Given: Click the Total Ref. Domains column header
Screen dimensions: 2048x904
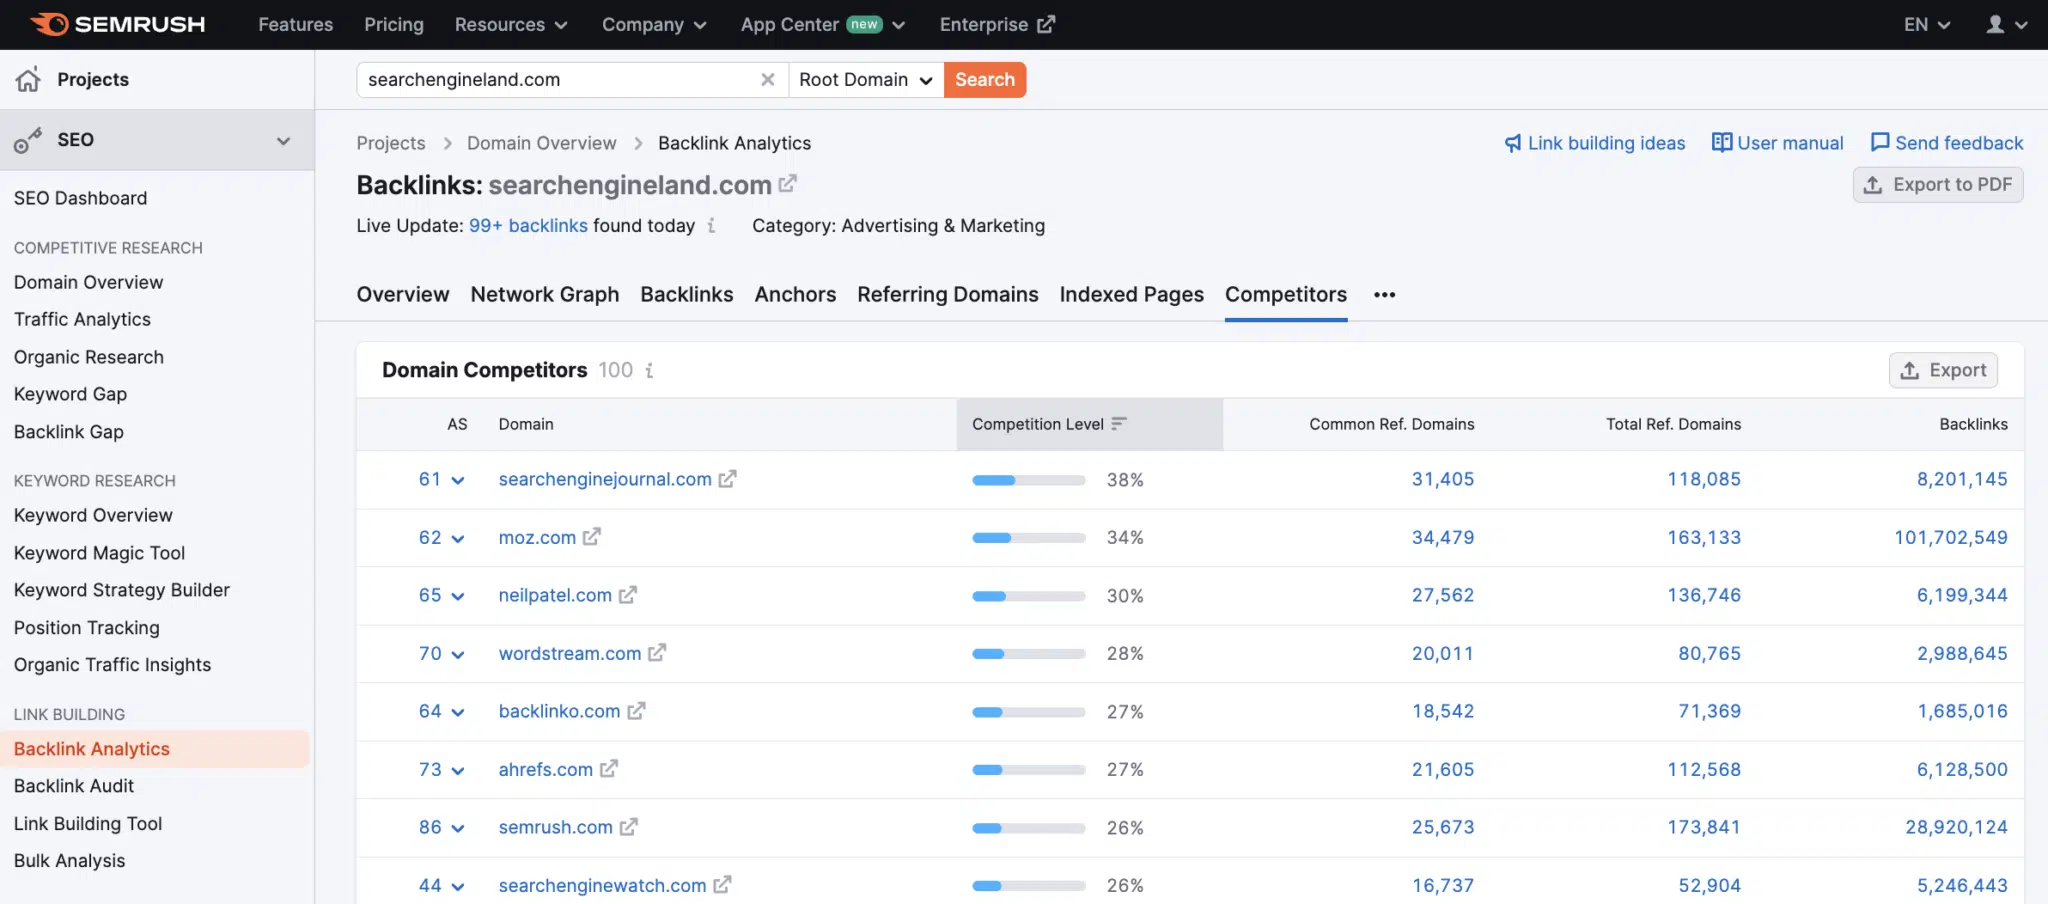Looking at the screenshot, I should 1673,424.
